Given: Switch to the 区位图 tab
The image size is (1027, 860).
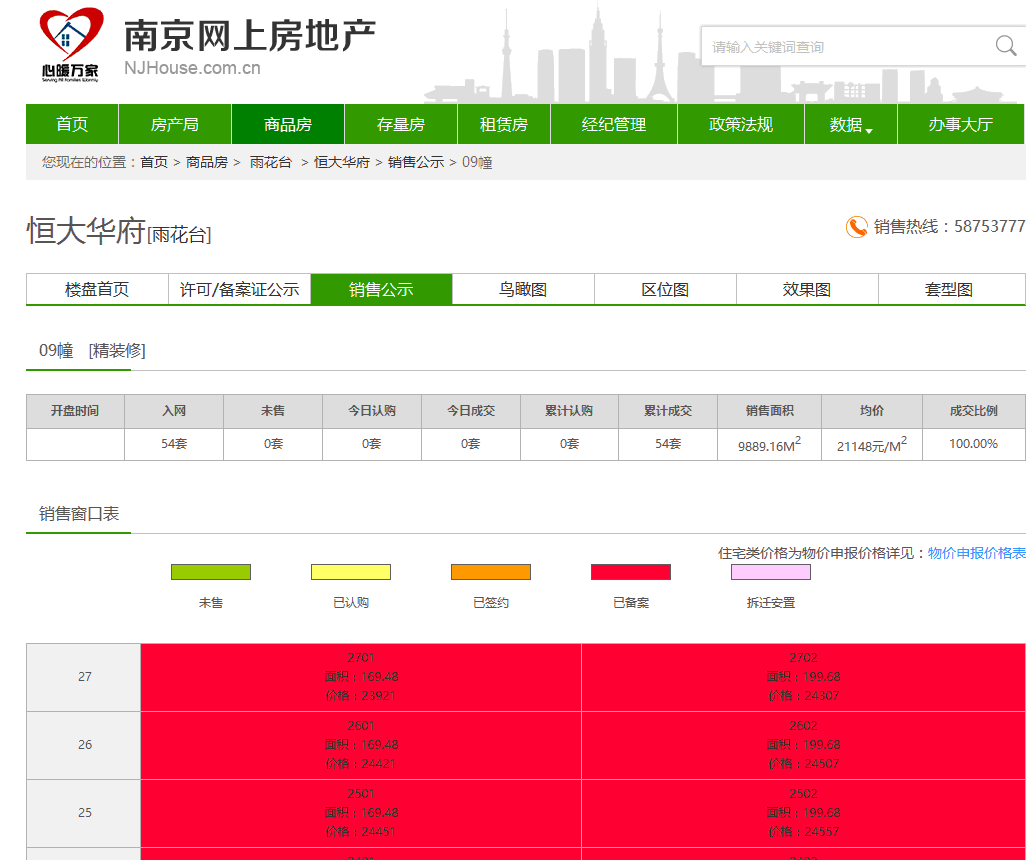Looking at the screenshot, I should tap(665, 290).
